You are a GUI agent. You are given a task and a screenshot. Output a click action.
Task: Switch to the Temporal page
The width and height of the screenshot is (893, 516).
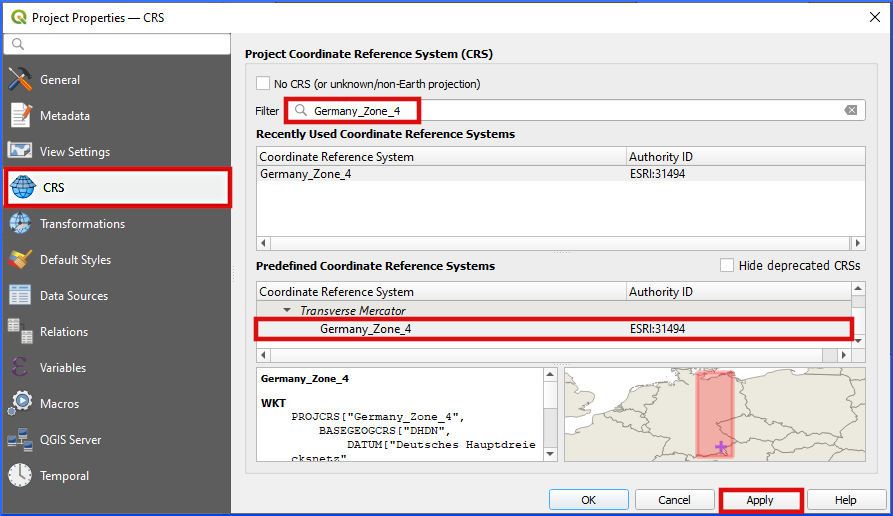pyautogui.click(x=64, y=476)
